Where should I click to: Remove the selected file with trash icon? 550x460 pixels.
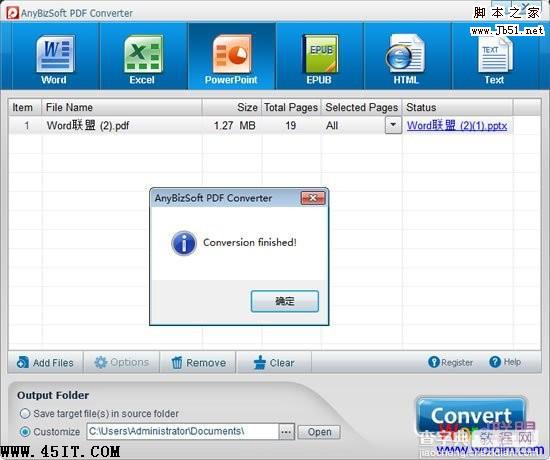(198, 362)
